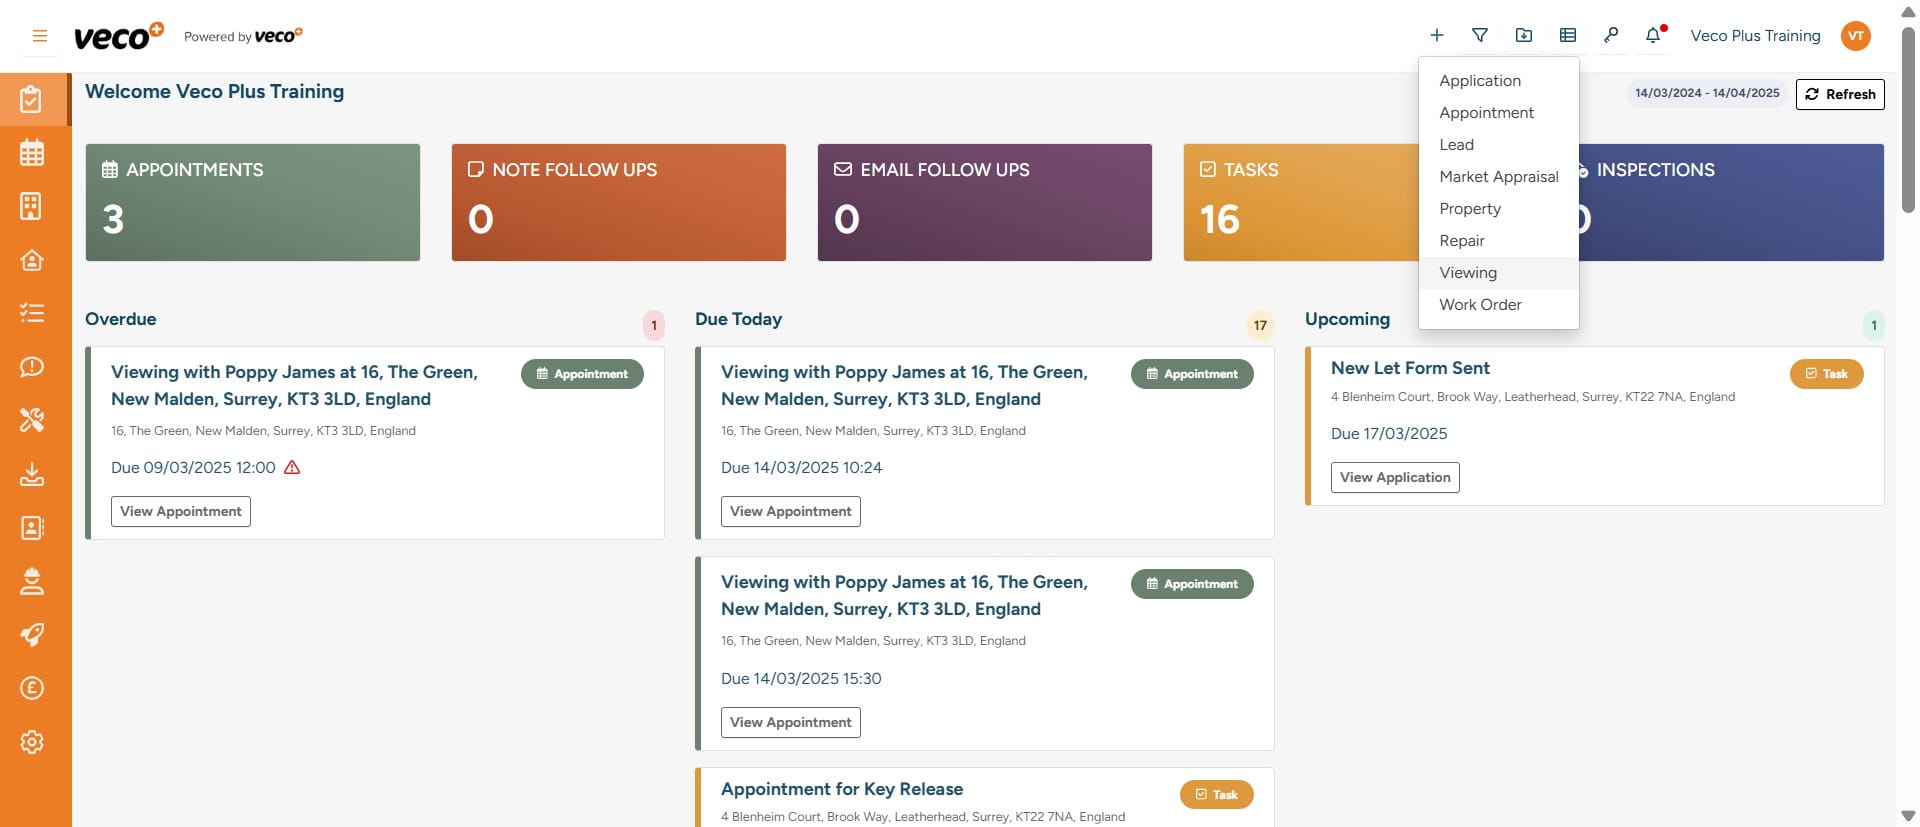Image resolution: width=1920 pixels, height=827 pixels.
Task: Open the notifications bell
Action: coord(1653,36)
